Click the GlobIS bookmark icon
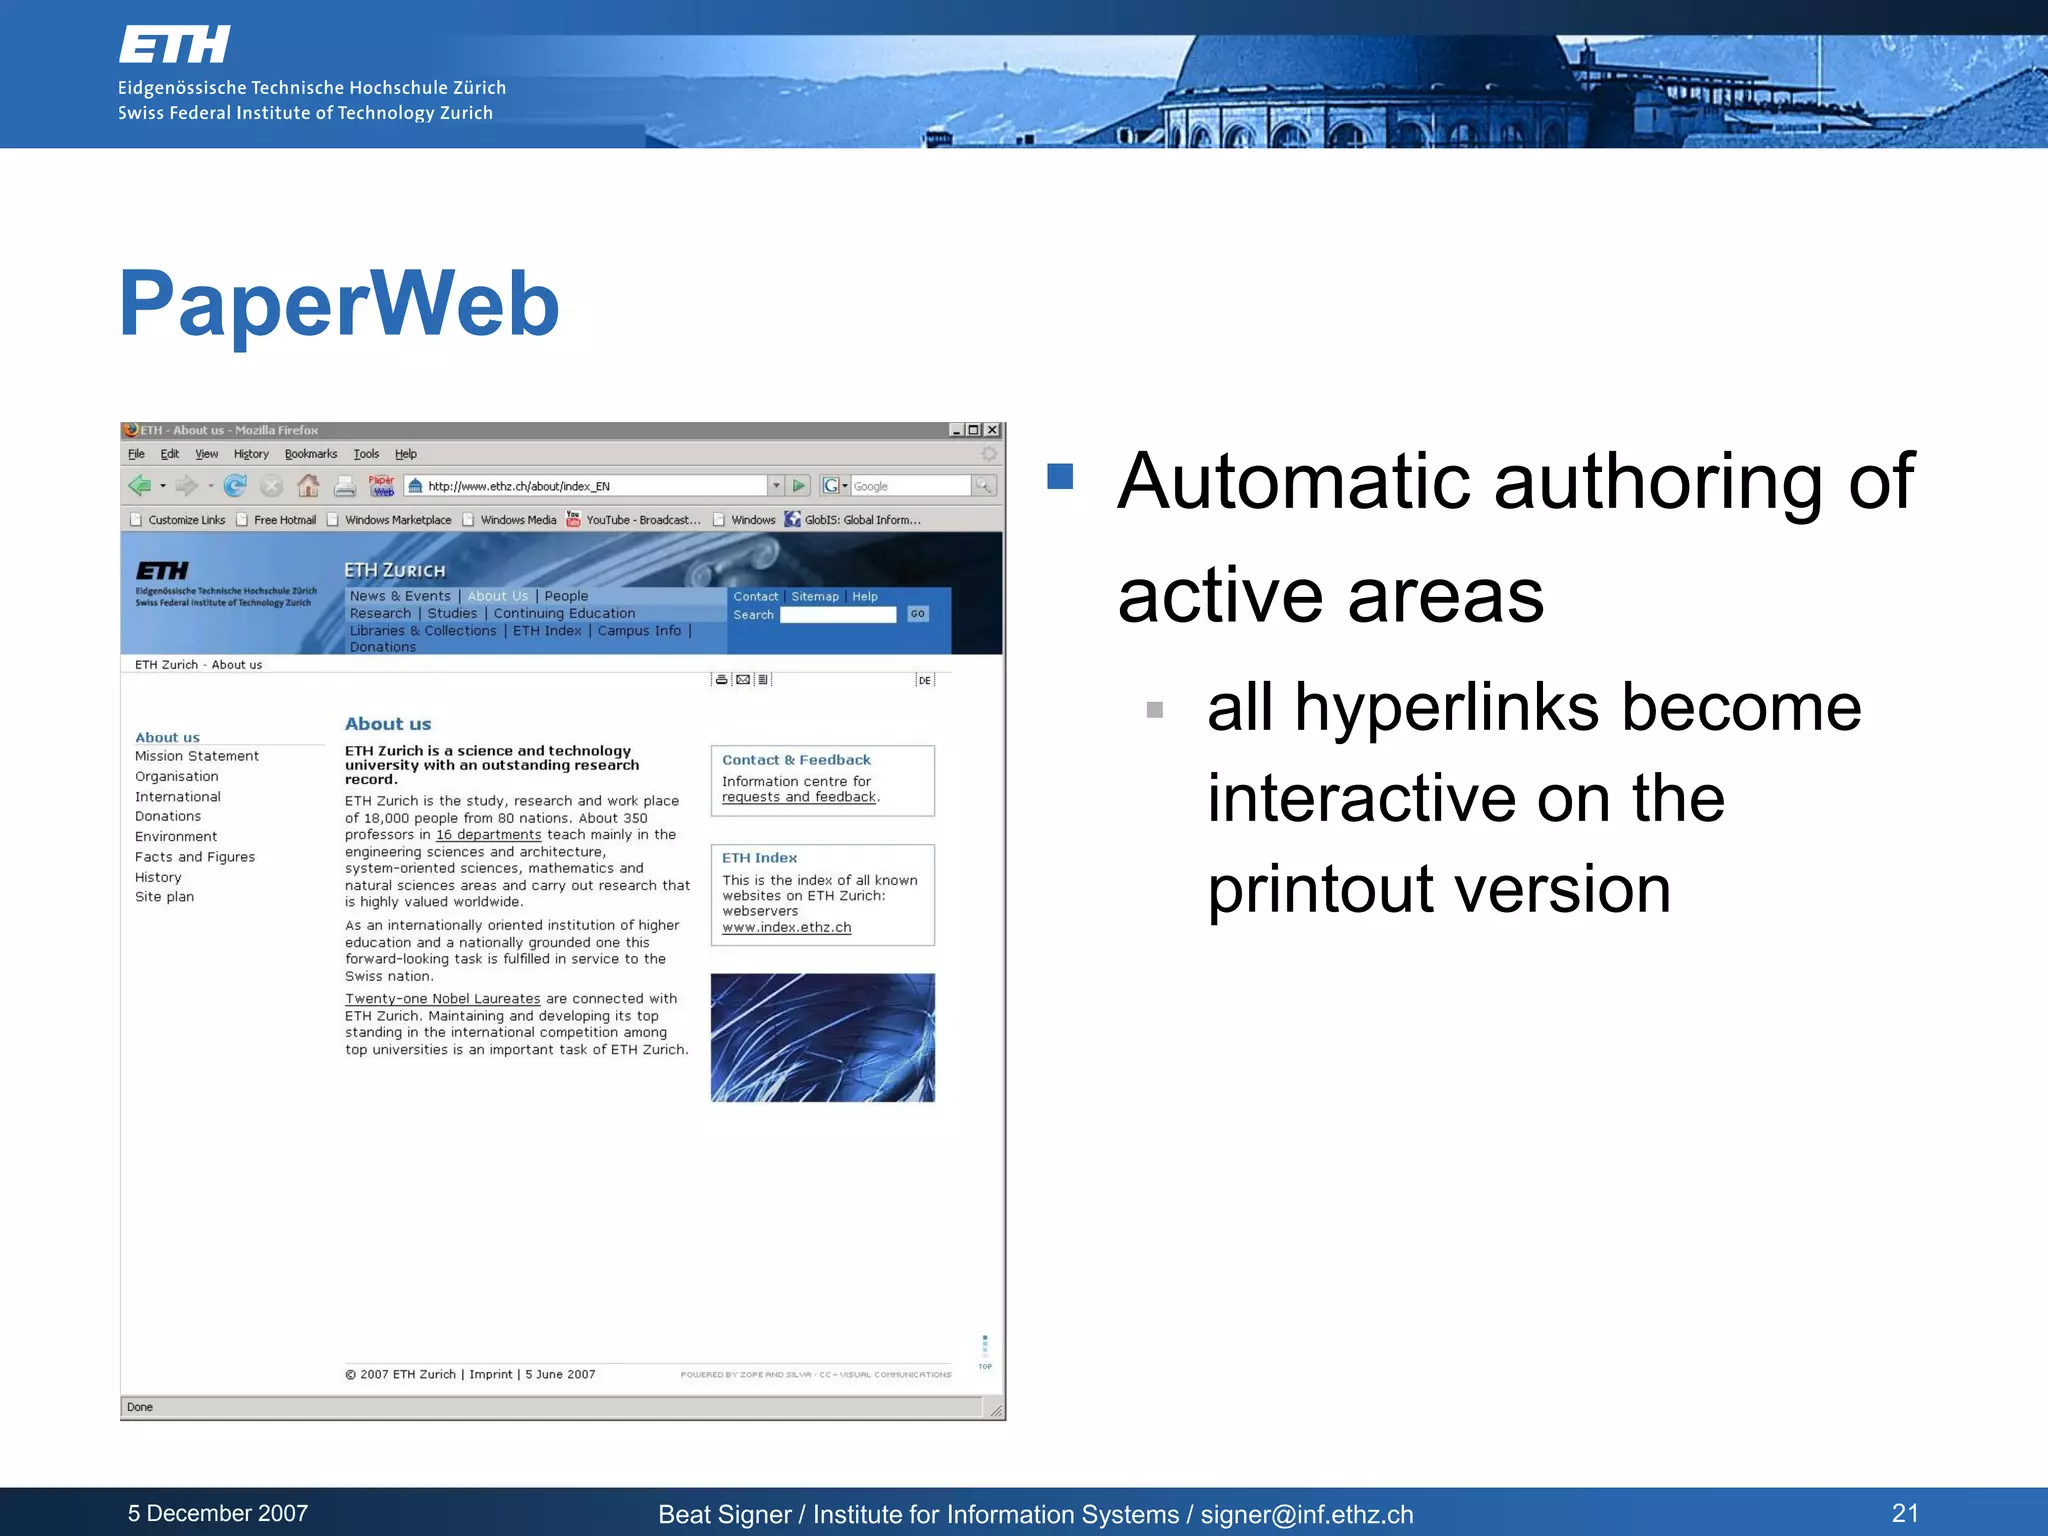Viewport: 2048px width, 1536px height. point(792,519)
